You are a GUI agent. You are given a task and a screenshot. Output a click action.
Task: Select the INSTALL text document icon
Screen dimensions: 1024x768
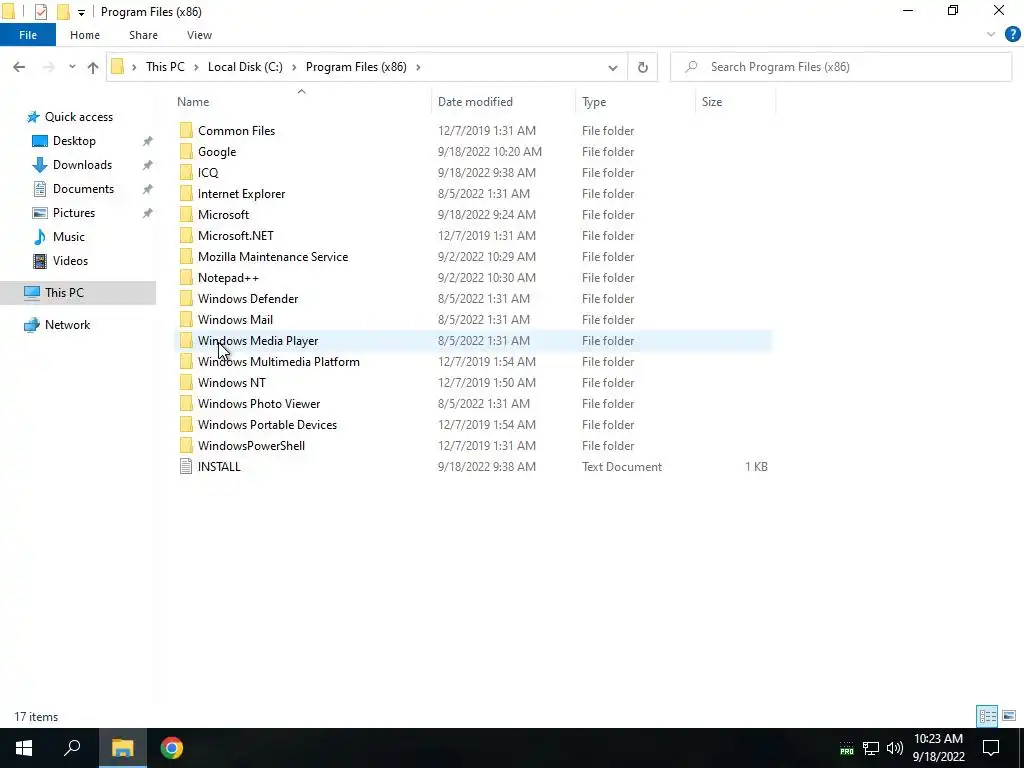click(x=186, y=466)
